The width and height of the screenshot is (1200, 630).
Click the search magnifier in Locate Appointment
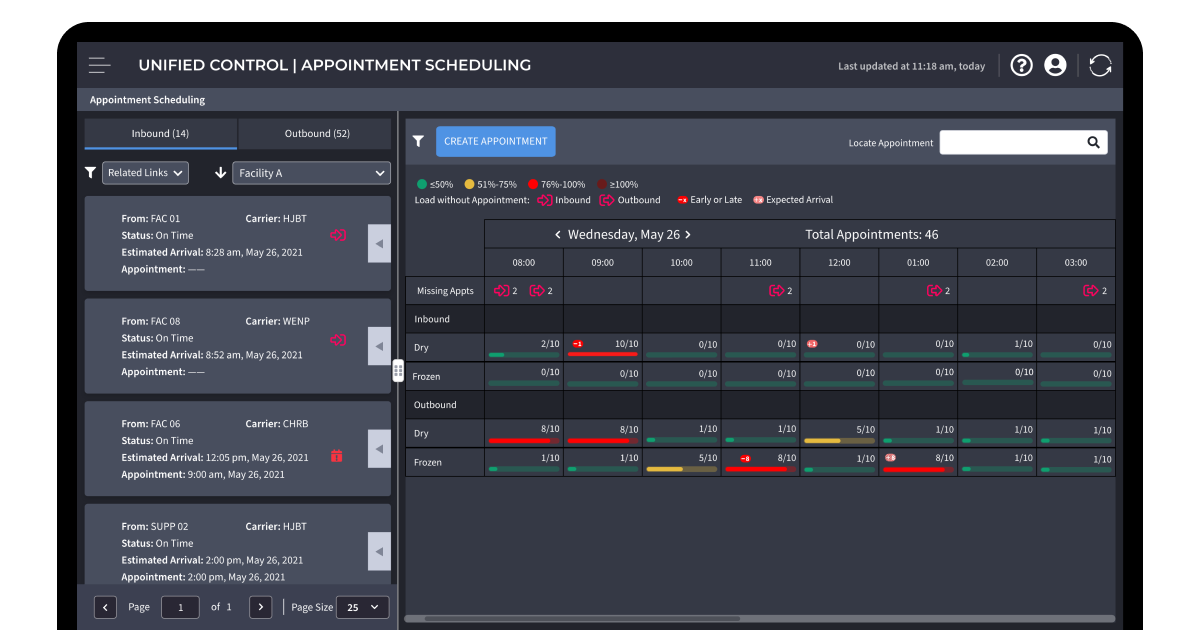pos(1094,142)
